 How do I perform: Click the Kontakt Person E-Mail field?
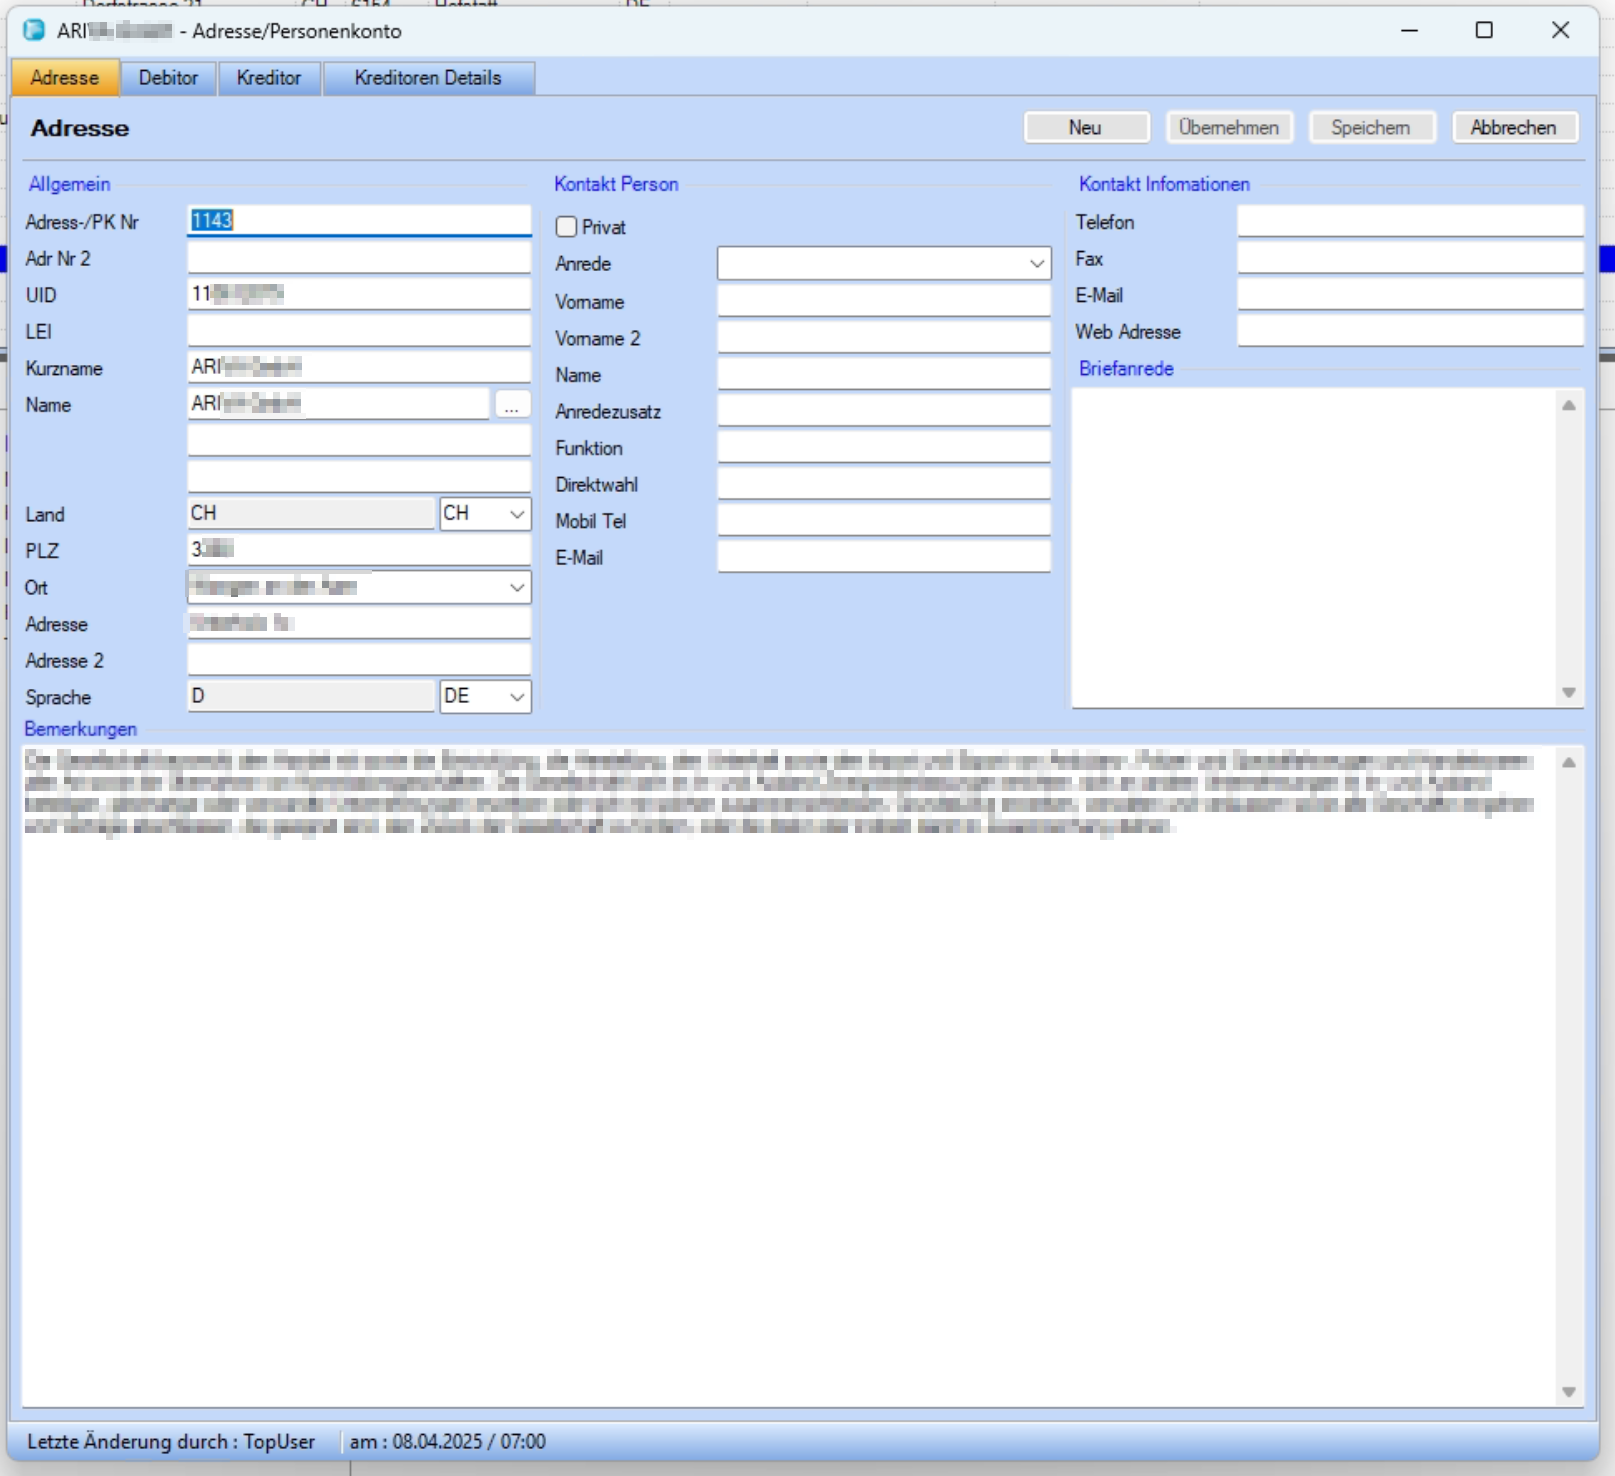click(884, 557)
